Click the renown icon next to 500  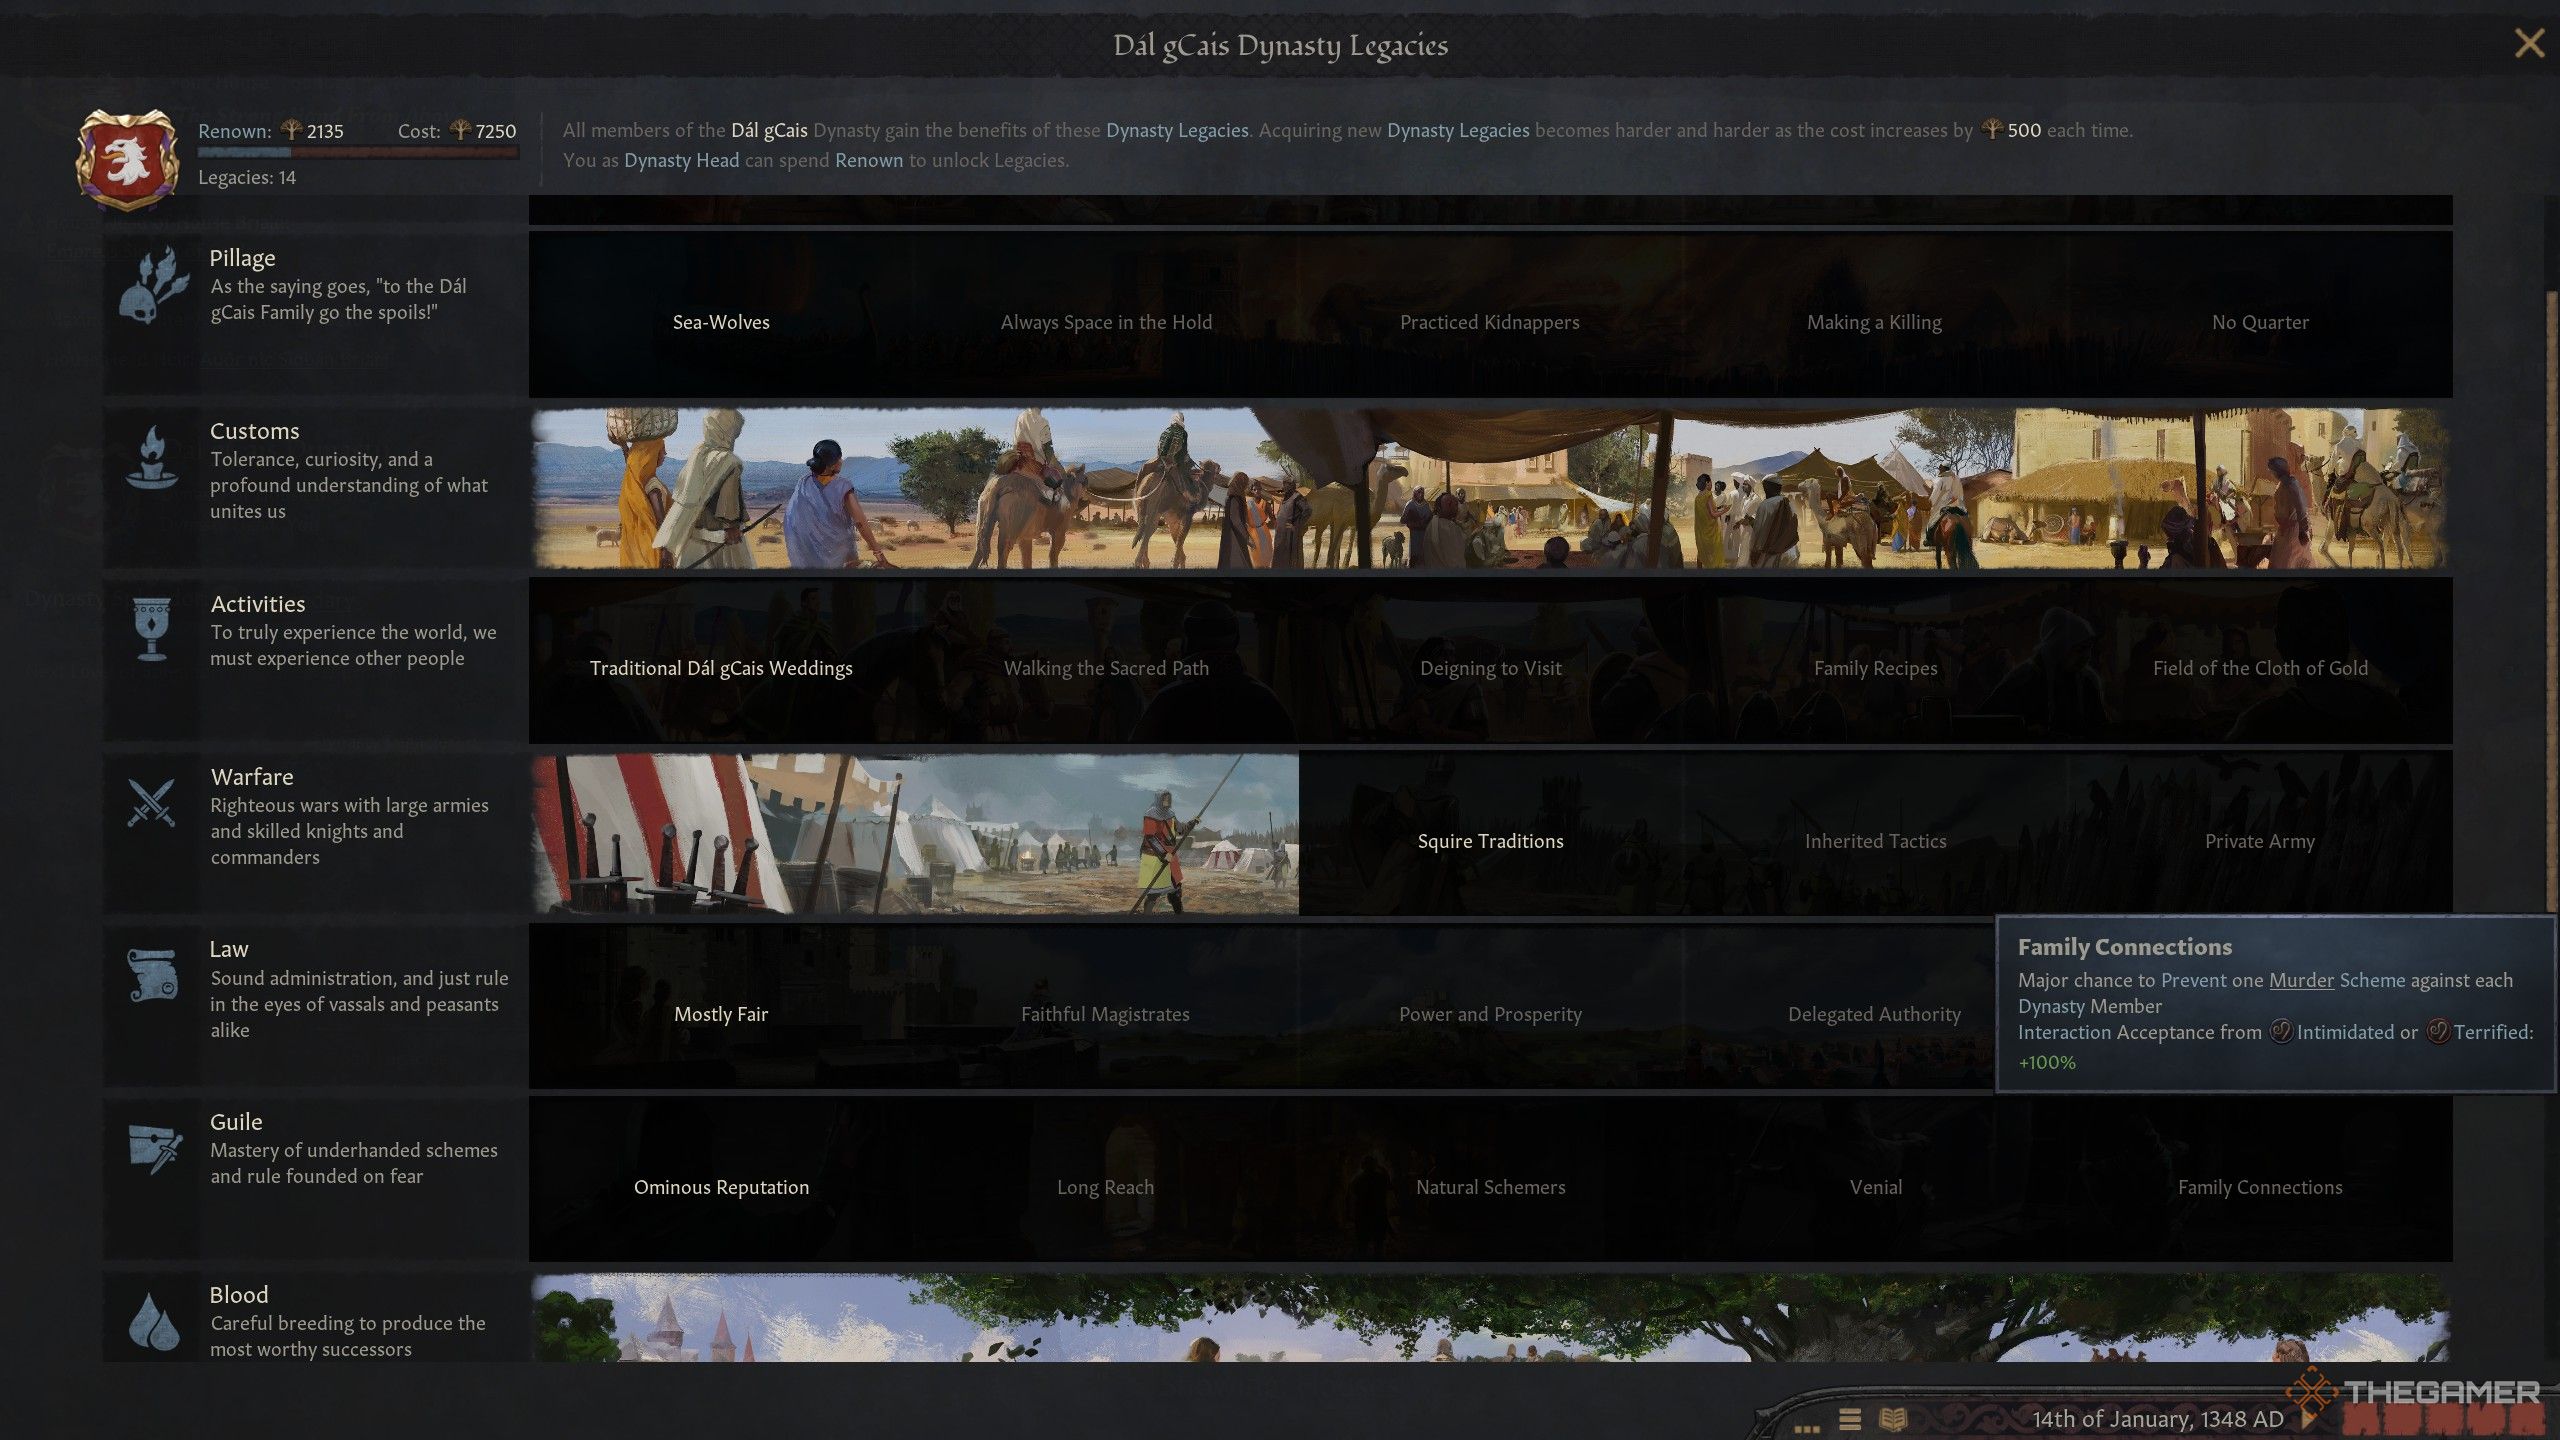point(1992,130)
